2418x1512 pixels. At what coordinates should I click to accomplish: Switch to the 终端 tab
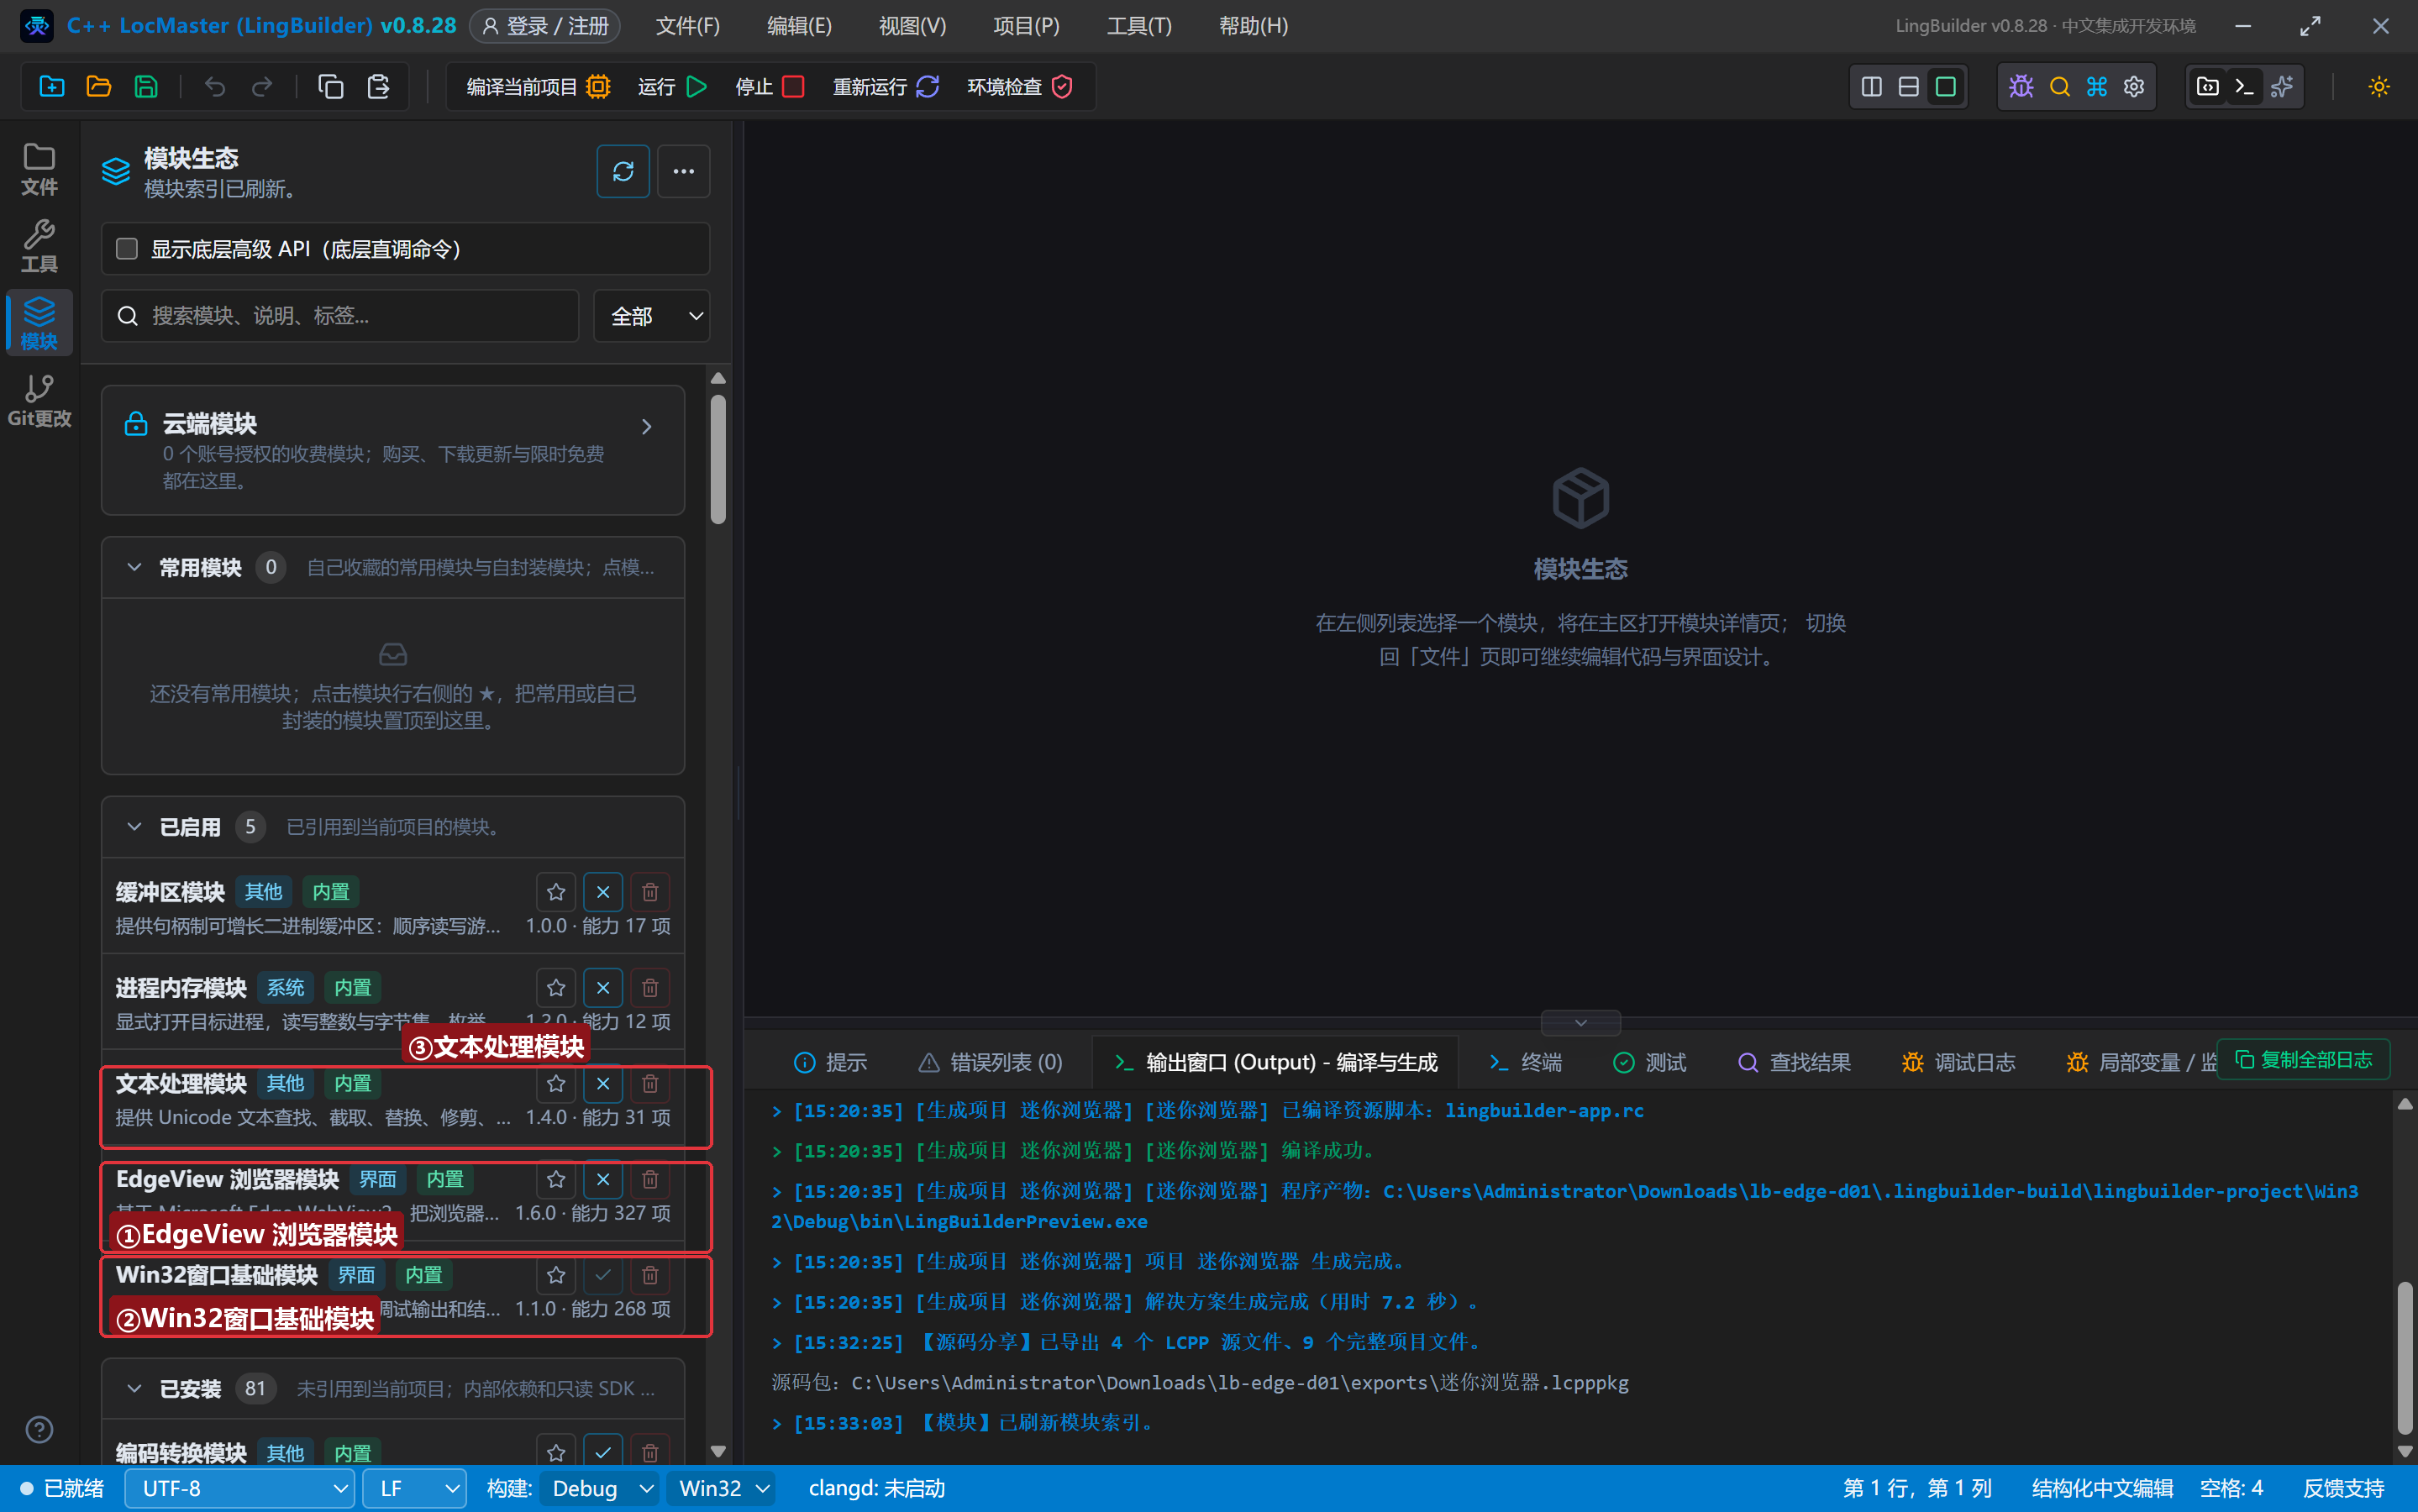1525,1062
